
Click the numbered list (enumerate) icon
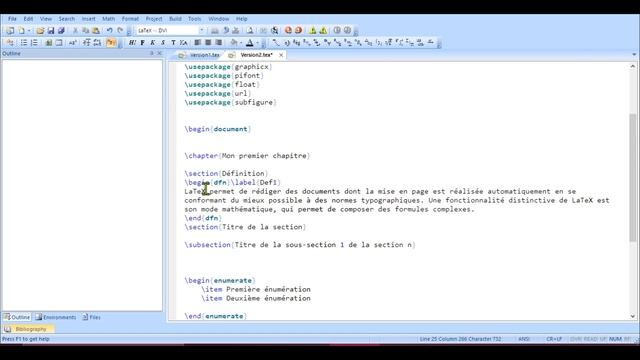34,42
